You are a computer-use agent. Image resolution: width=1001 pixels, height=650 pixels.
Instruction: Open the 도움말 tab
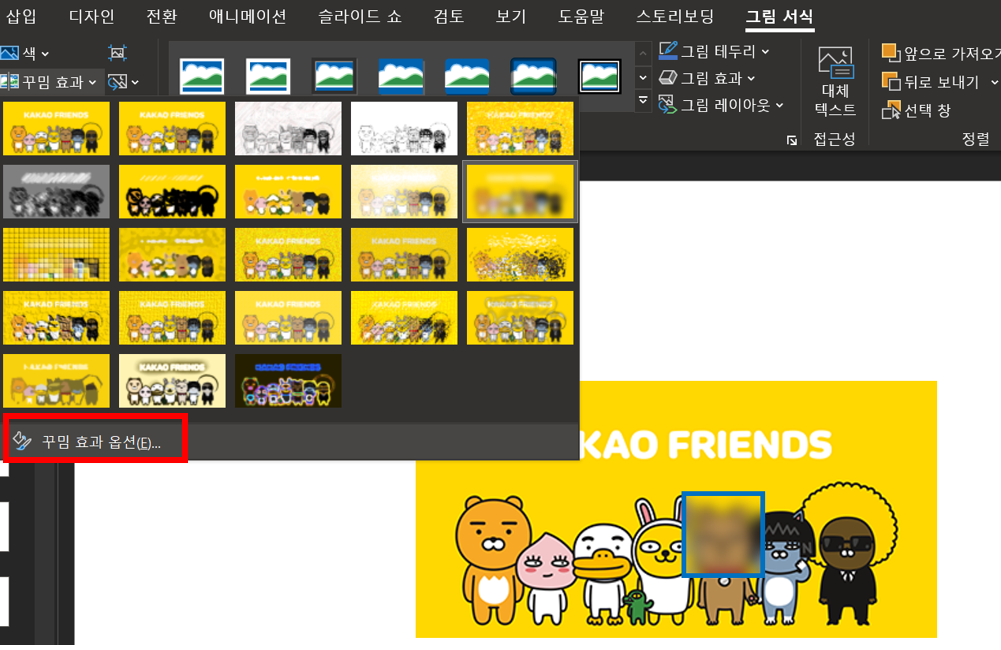coord(581,17)
